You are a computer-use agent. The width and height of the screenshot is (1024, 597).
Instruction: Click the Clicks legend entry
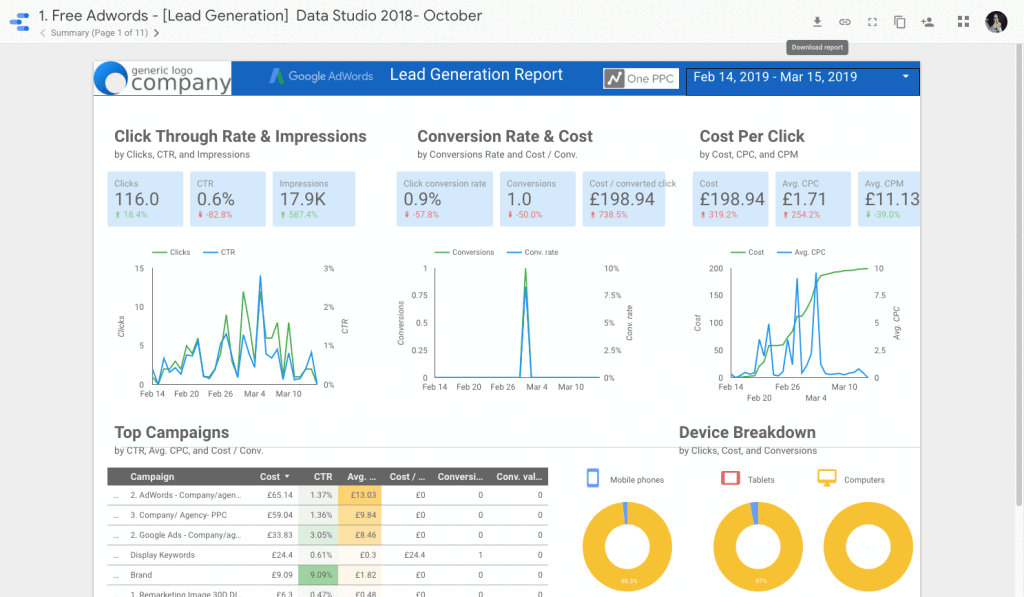click(x=171, y=252)
